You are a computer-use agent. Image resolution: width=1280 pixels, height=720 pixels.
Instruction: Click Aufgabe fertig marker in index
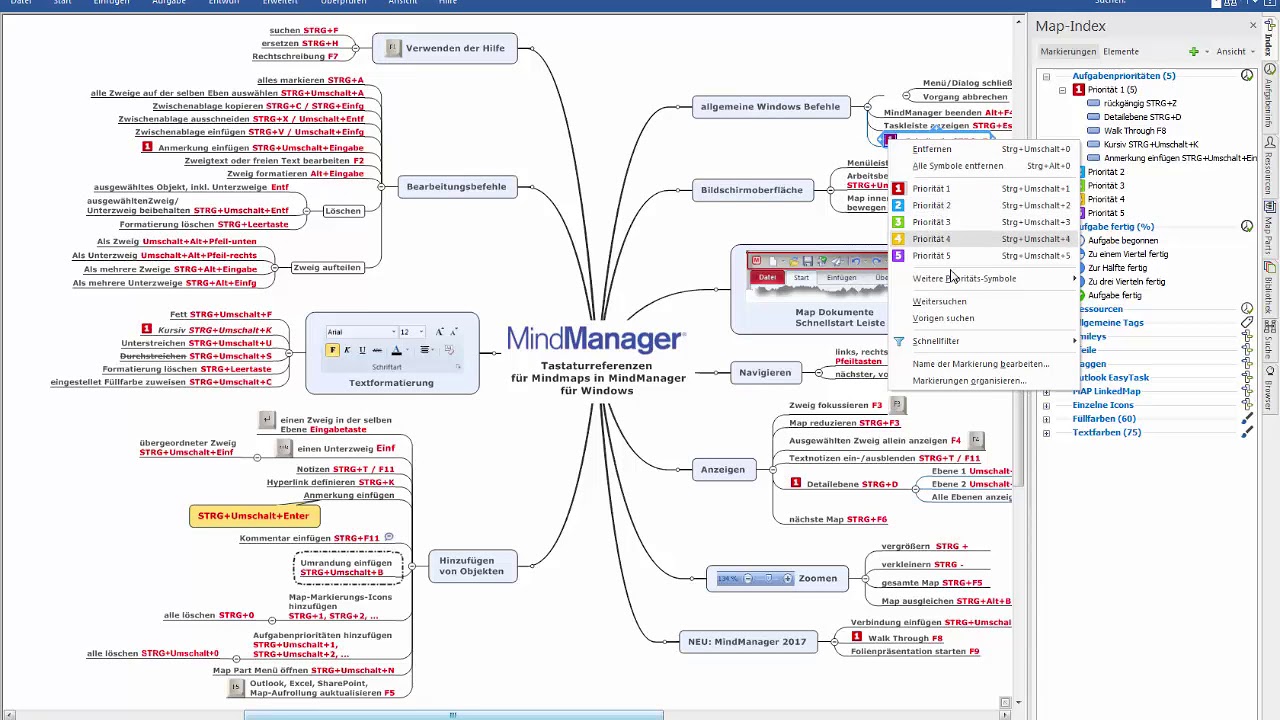(x=1115, y=296)
